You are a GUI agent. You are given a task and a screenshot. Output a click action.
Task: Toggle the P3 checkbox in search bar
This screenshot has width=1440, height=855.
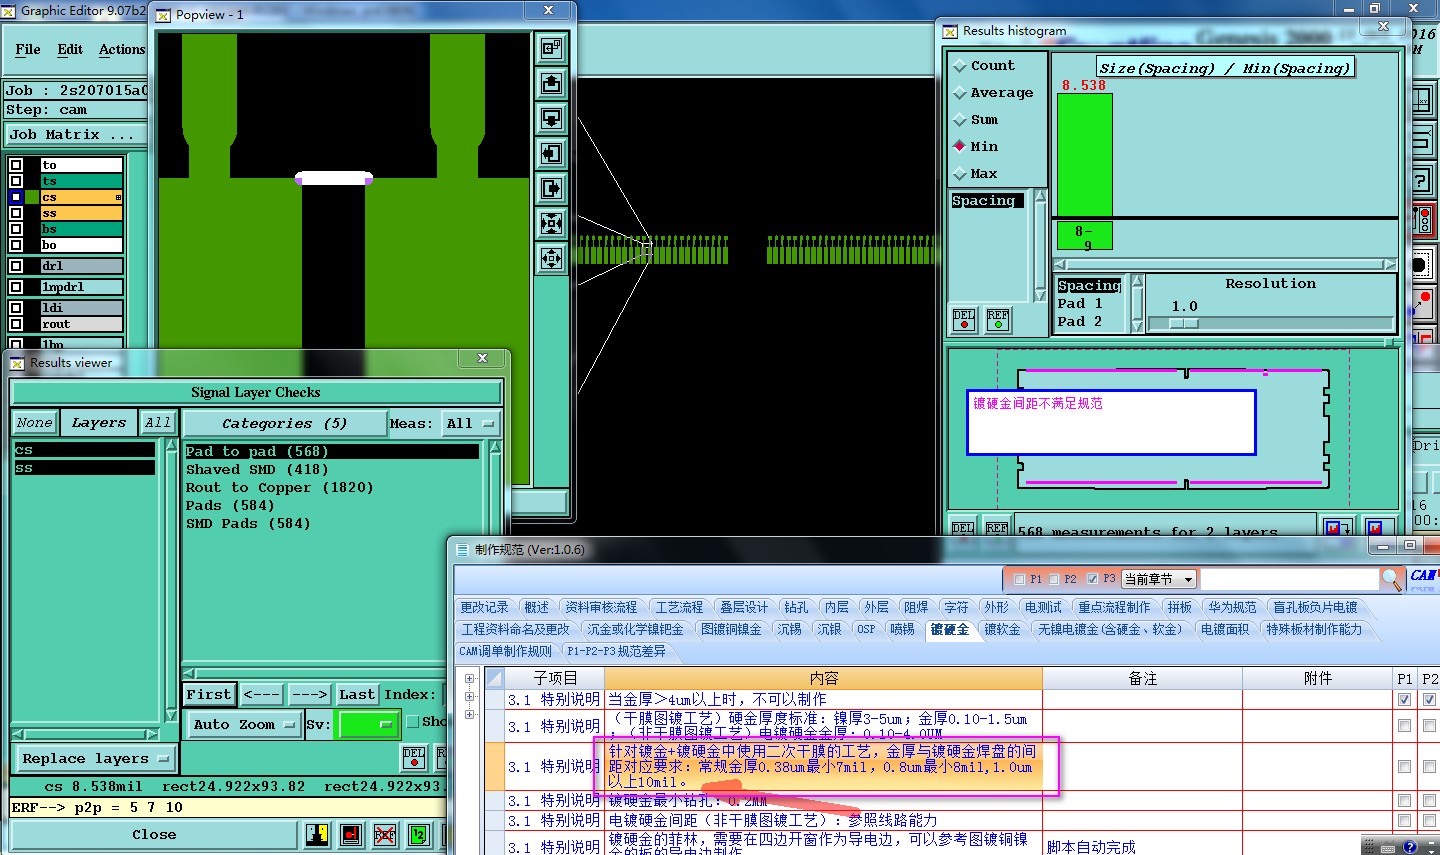(1092, 579)
